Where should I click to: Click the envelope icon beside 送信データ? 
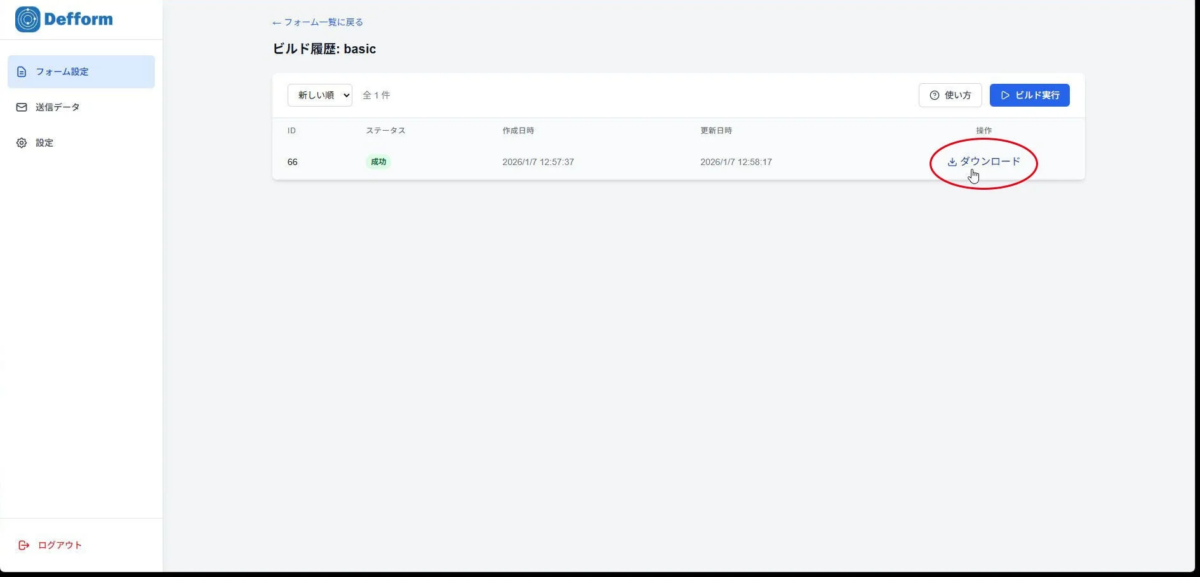[x=22, y=107]
